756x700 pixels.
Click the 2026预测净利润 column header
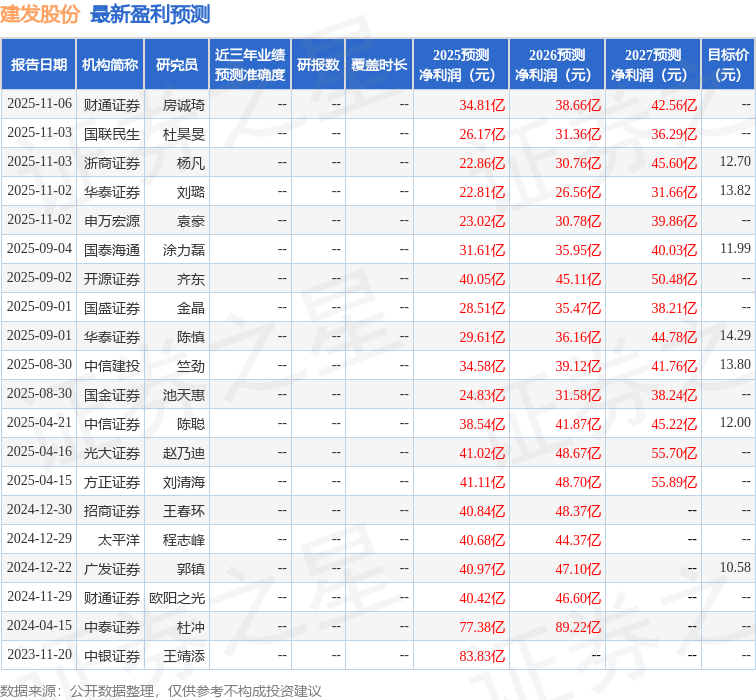pyautogui.click(x=557, y=65)
